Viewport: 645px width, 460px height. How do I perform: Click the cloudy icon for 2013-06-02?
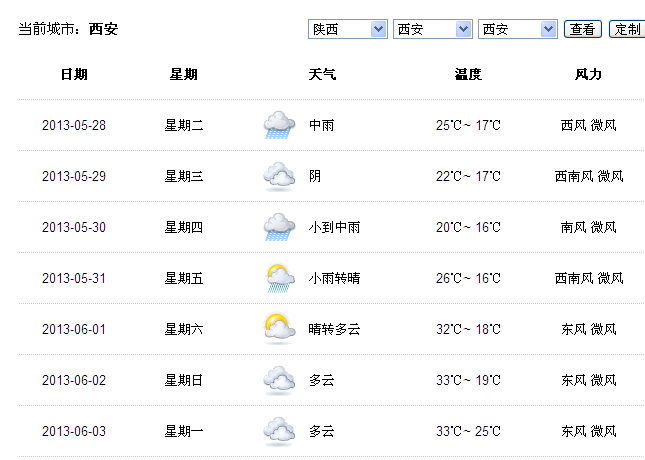coord(279,380)
